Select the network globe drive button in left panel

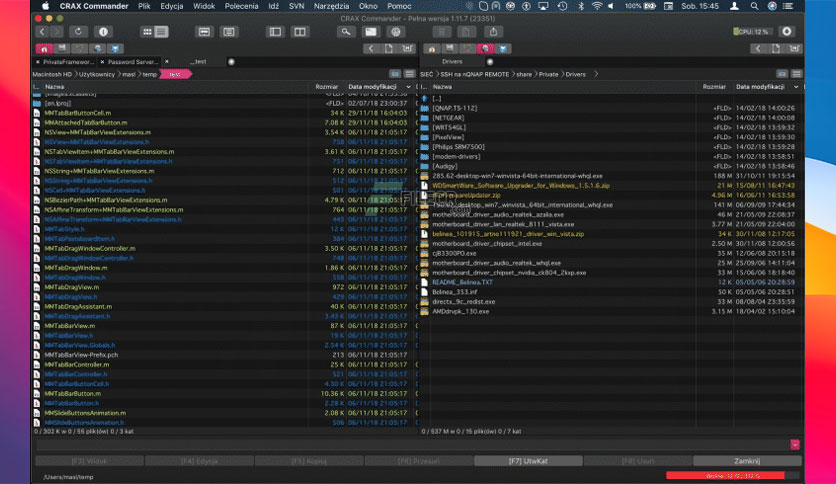(97, 49)
